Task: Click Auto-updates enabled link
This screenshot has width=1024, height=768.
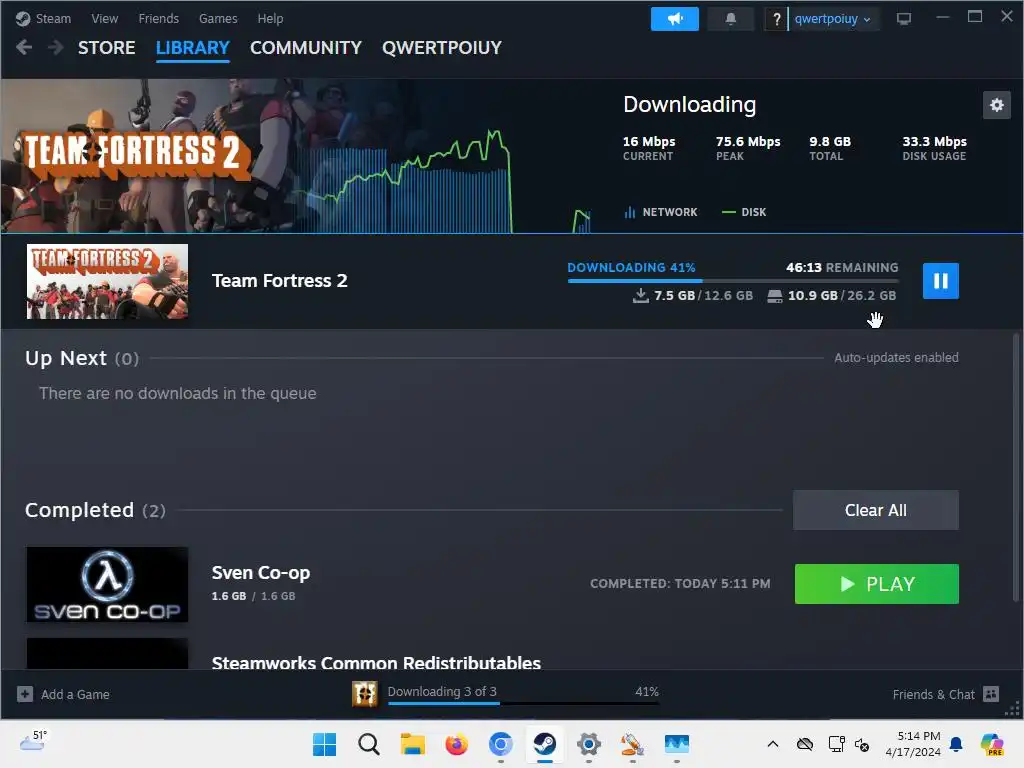Action: pos(896,358)
